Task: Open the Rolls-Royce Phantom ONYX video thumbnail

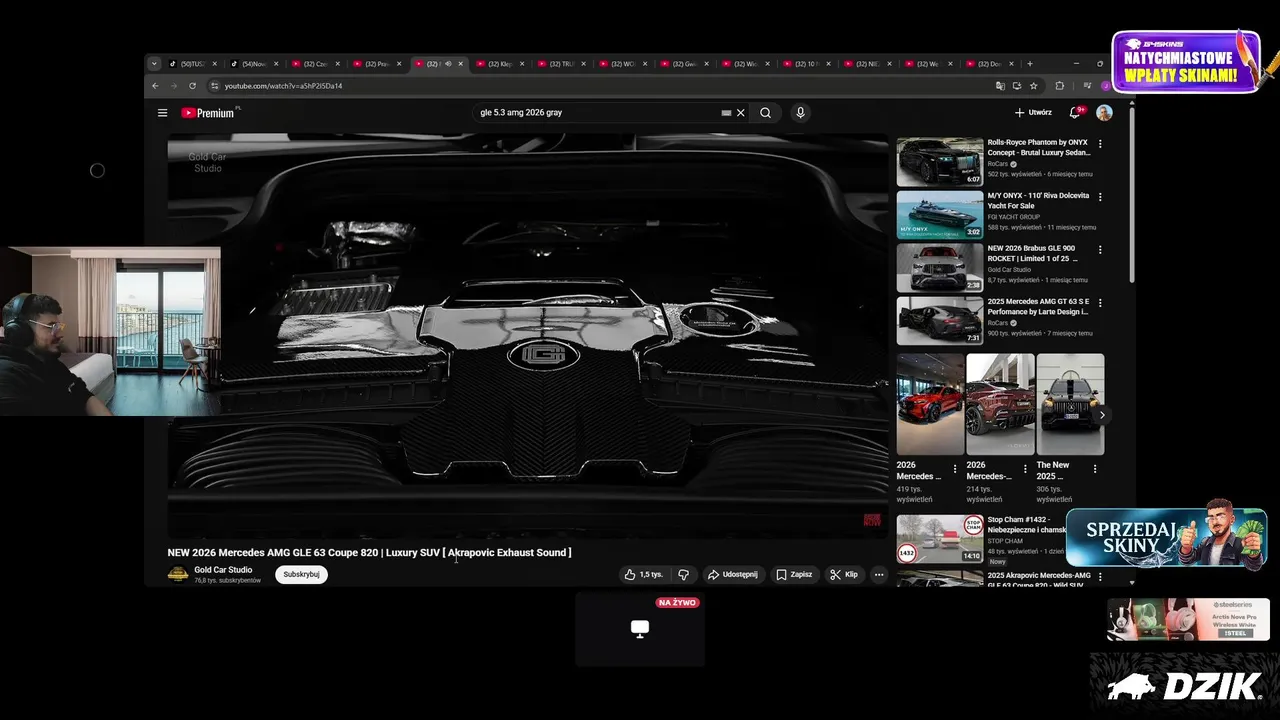Action: tap(940, 162)
